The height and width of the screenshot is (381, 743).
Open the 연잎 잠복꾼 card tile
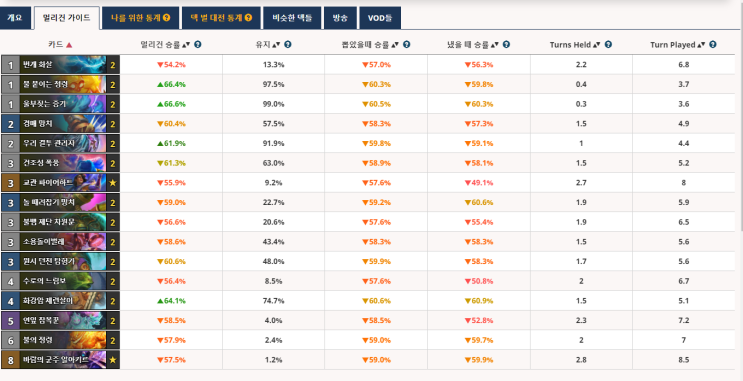point(60,320)
